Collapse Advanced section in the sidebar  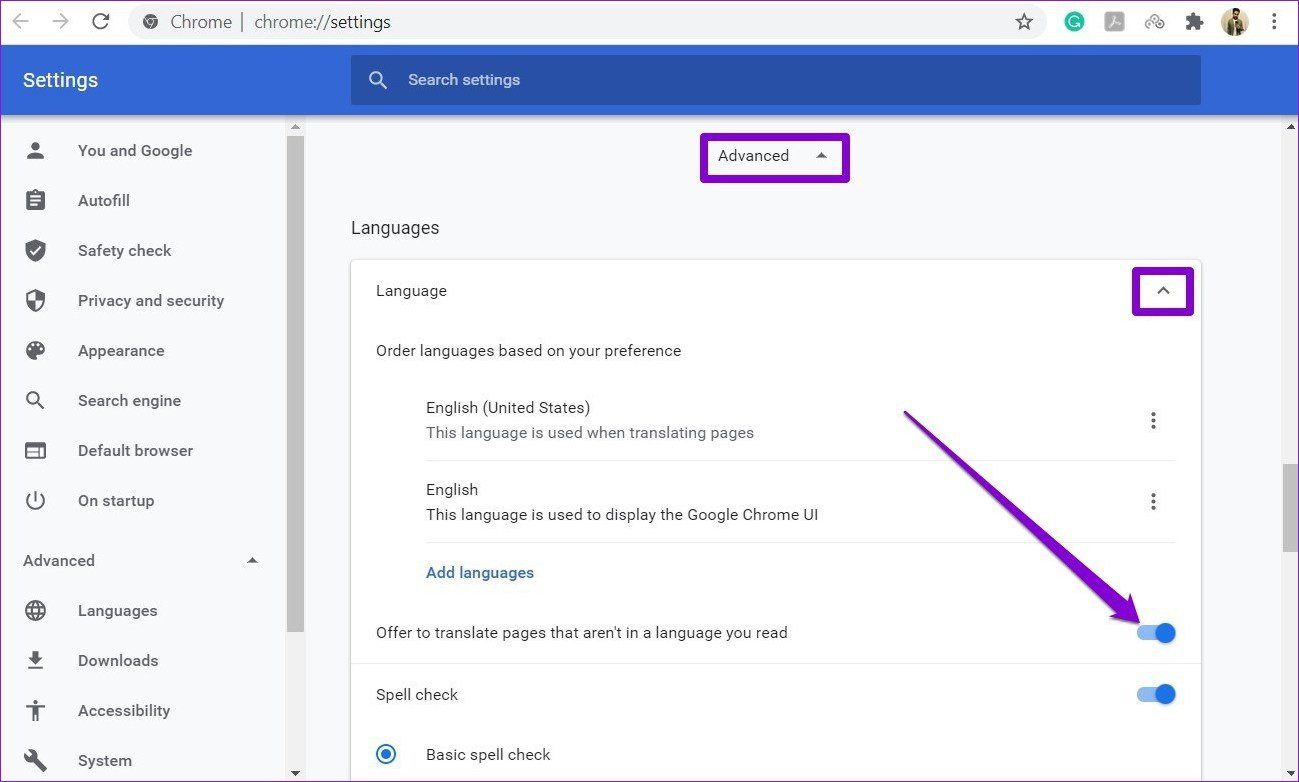[x=253, y=561]
